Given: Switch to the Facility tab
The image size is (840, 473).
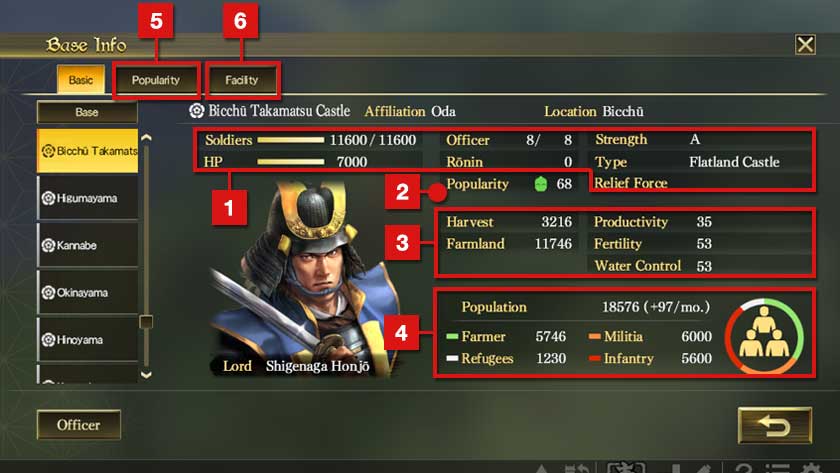Looking at the screenshot, I should [x=242, y=80].
